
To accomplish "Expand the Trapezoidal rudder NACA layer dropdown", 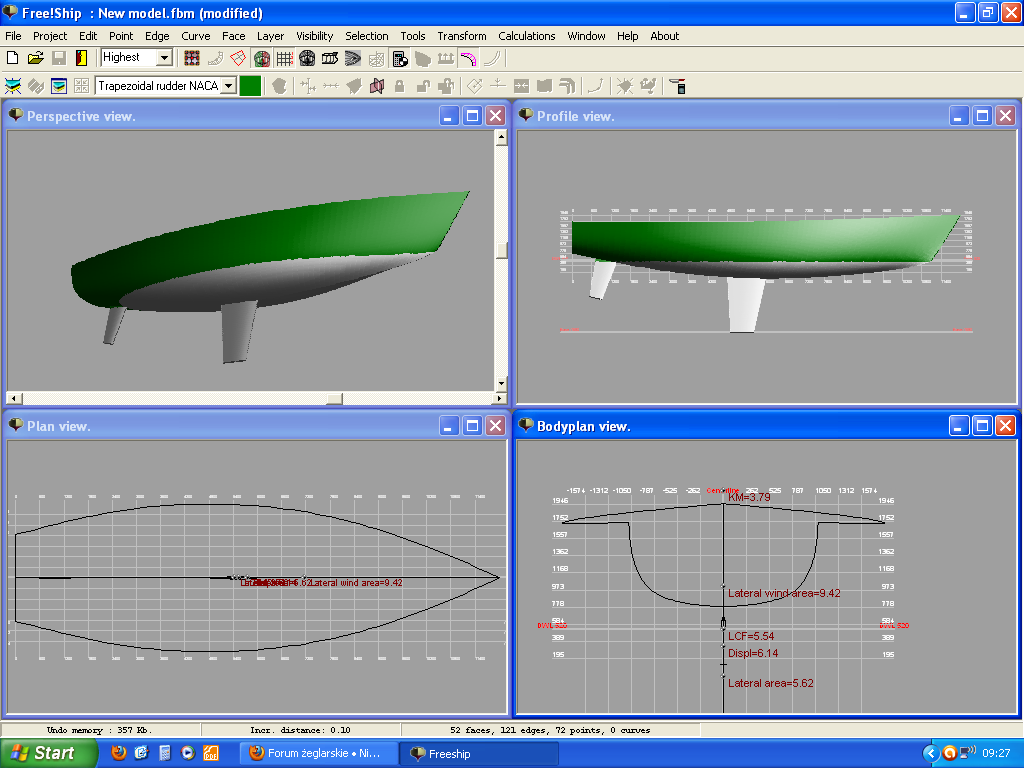I will tap(229, 86).
